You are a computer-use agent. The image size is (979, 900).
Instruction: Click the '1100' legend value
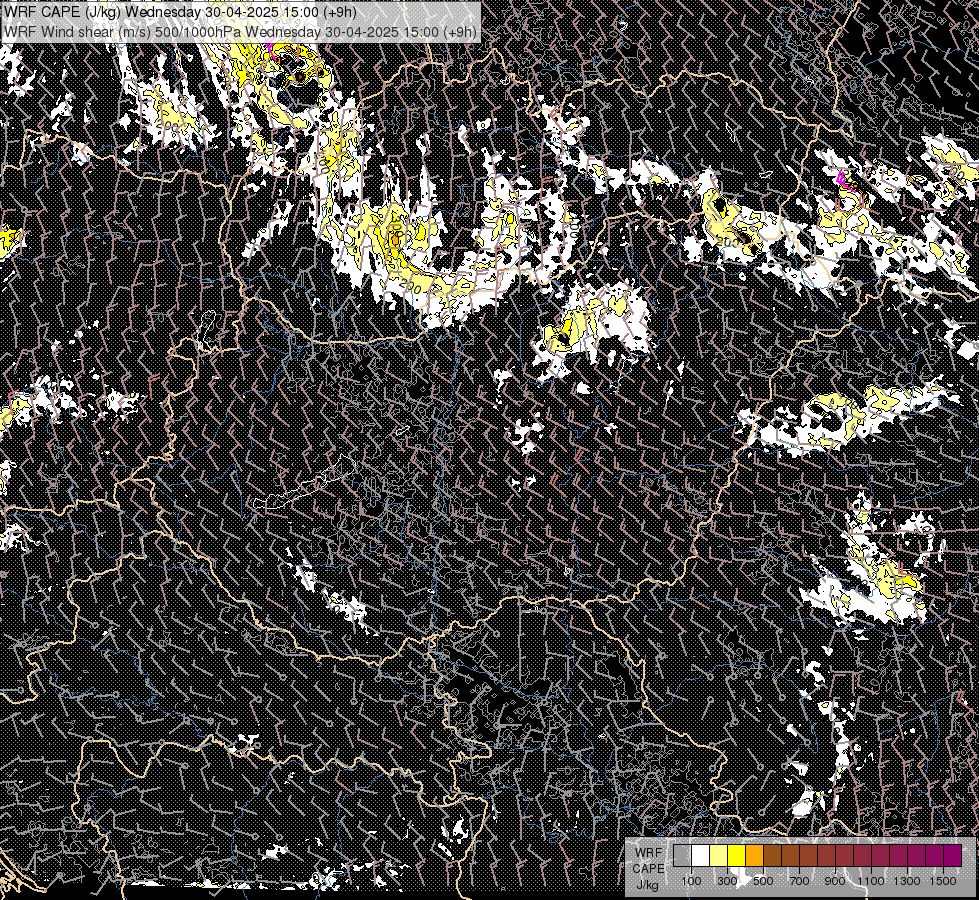[871, 881]
